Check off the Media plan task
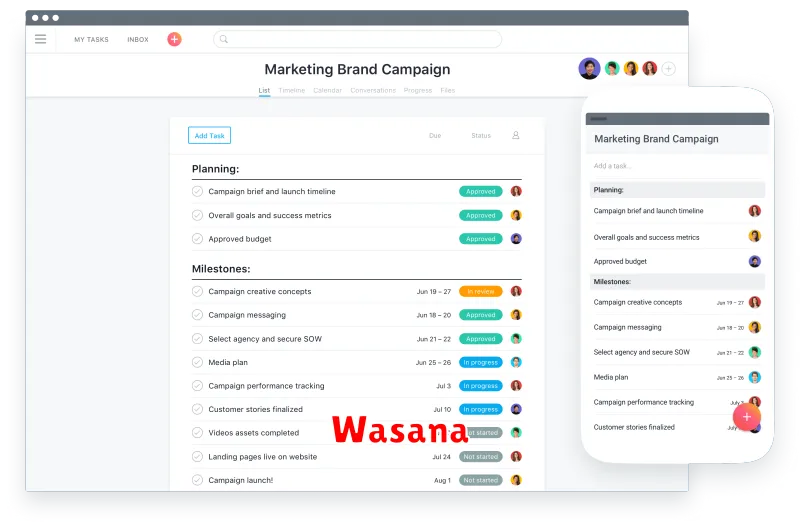 click(x=197, y=362)
